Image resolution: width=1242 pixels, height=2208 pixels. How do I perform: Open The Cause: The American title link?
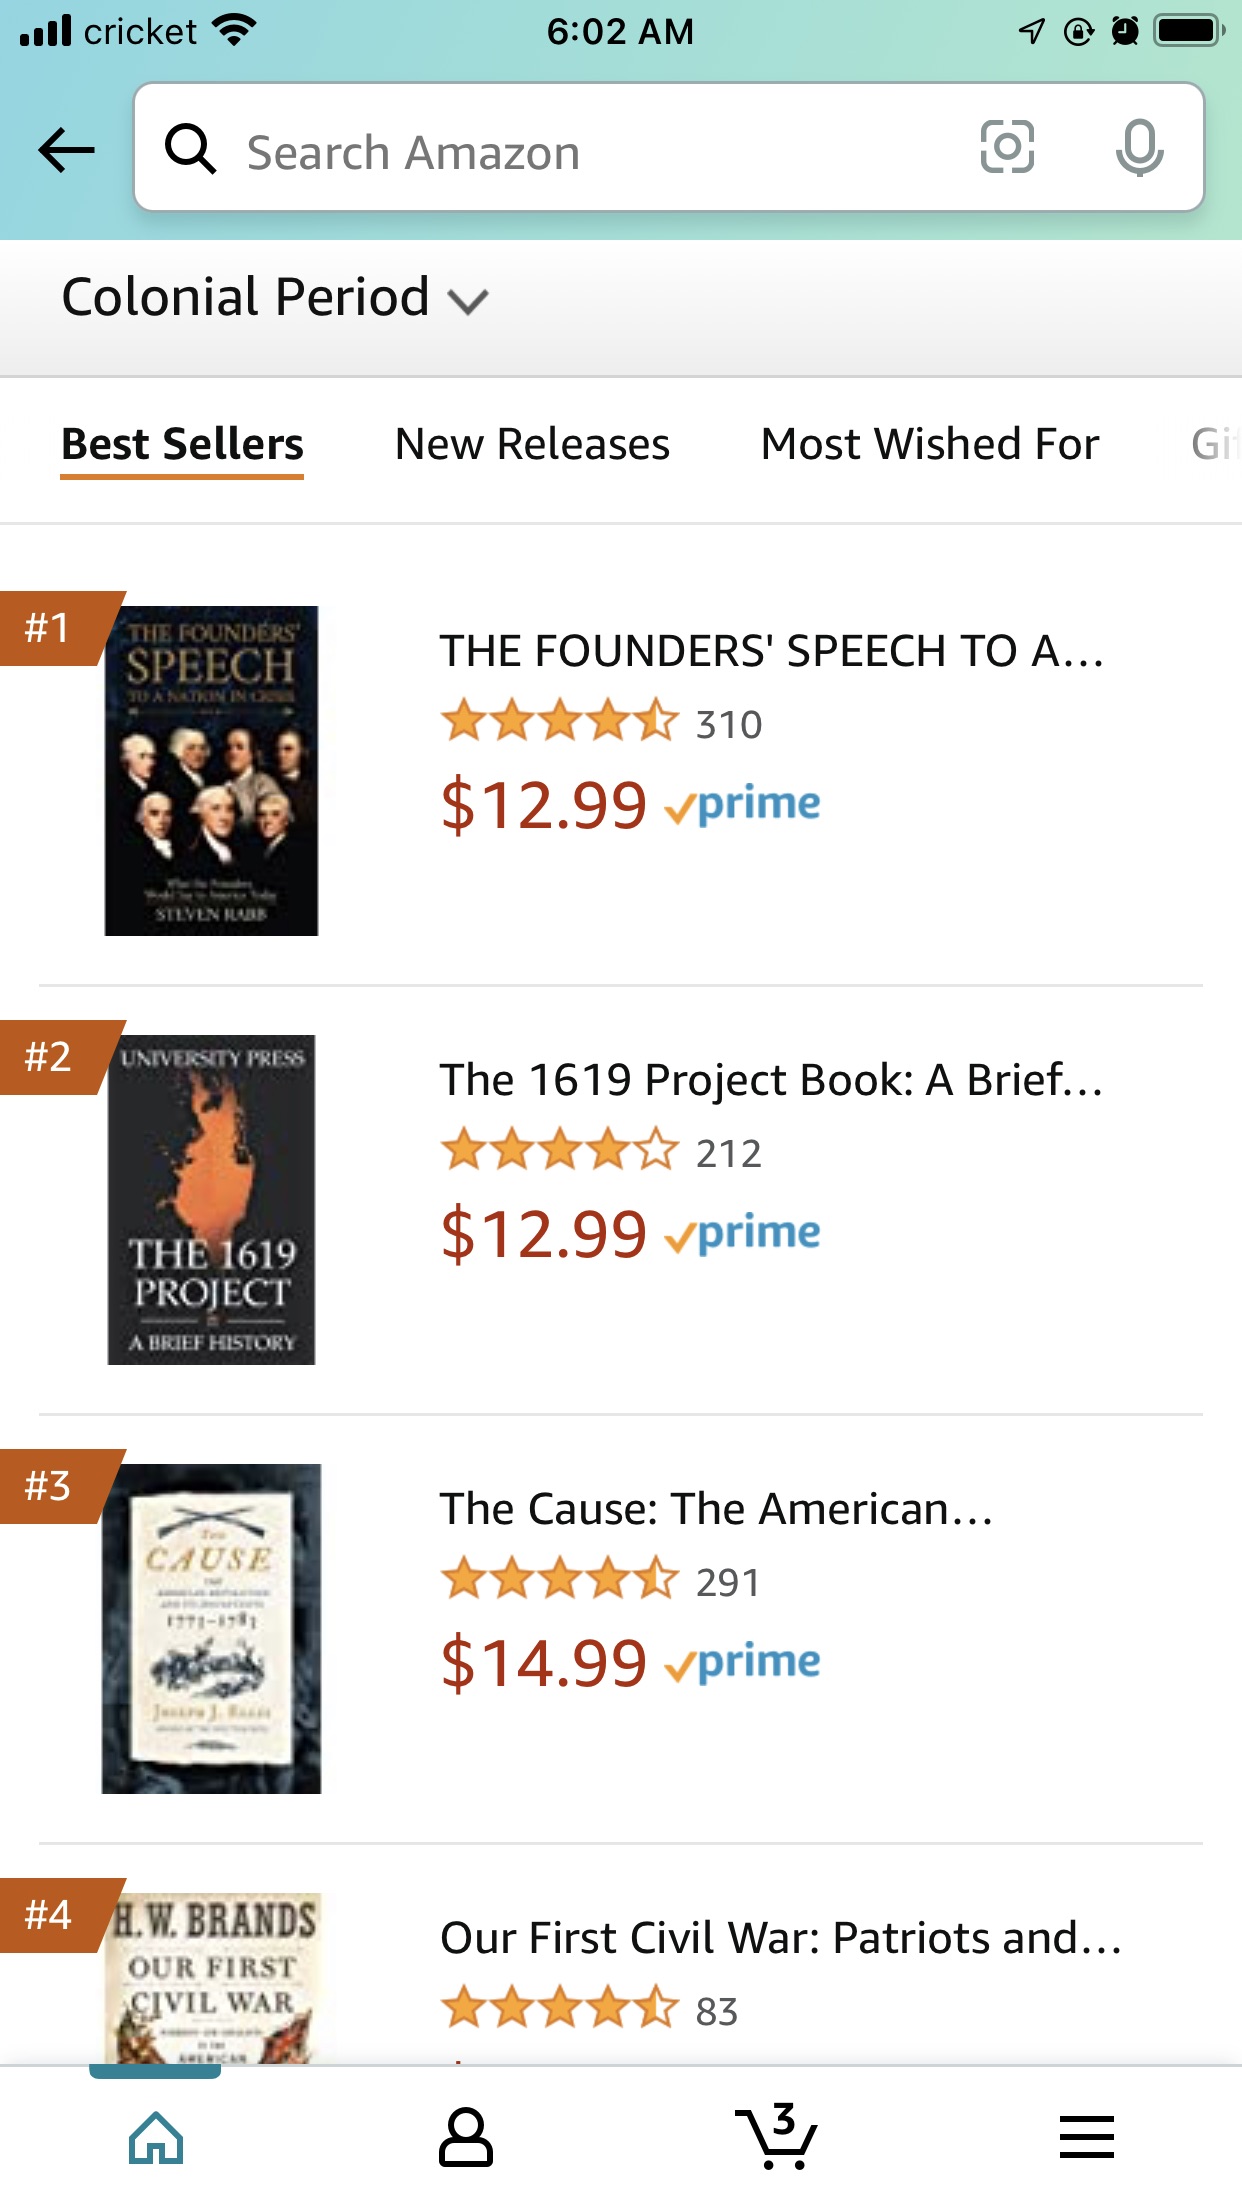716,1509
